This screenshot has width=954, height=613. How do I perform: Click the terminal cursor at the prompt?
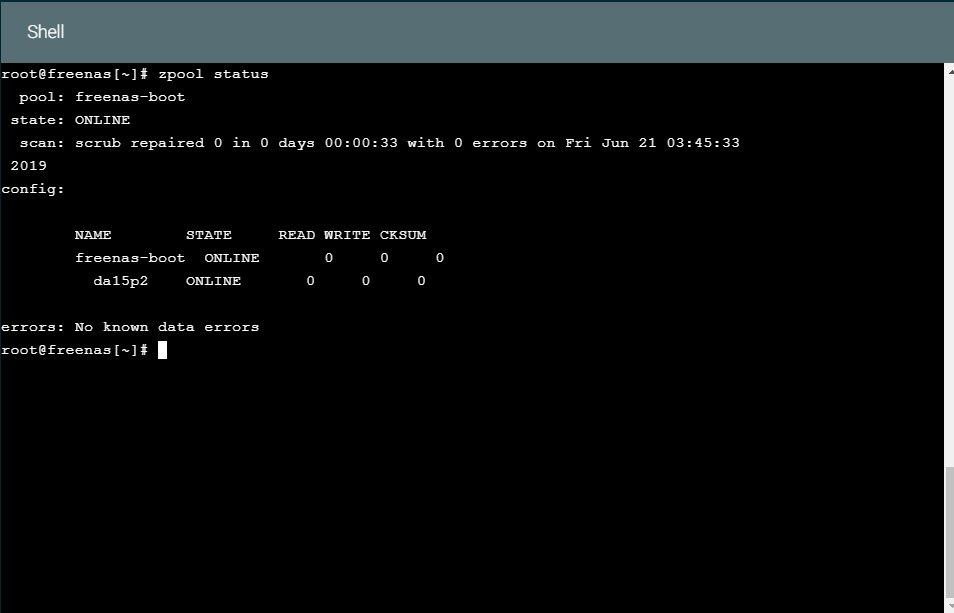(x=162, y=350)
